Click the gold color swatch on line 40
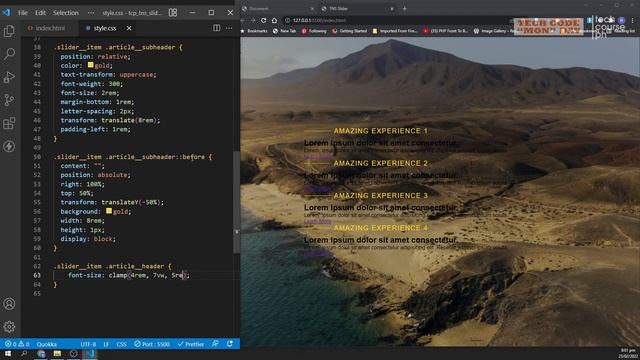Viewport: 640px width, 360px height. click(x=90, y=65)
